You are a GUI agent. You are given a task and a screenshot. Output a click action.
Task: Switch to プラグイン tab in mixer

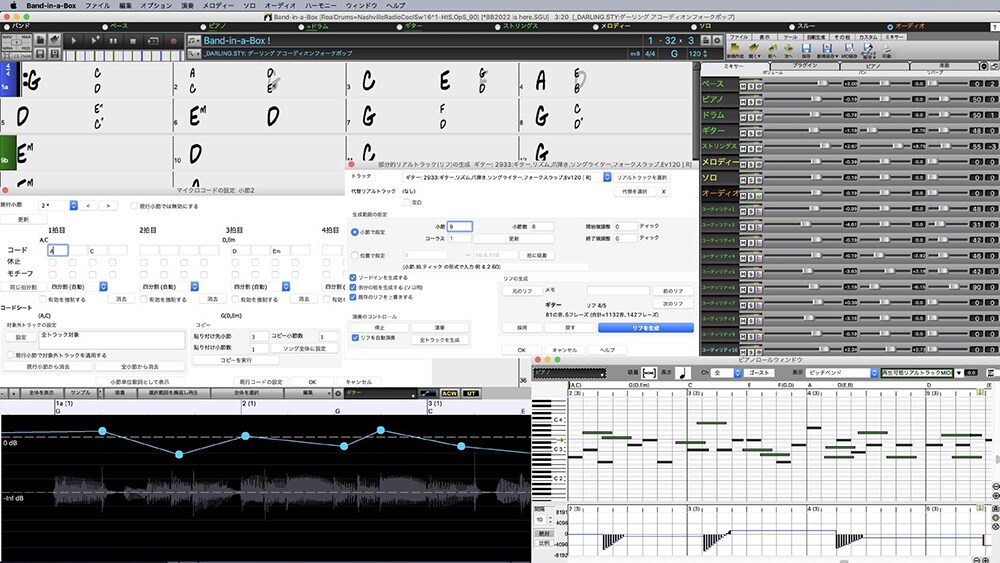805,66
